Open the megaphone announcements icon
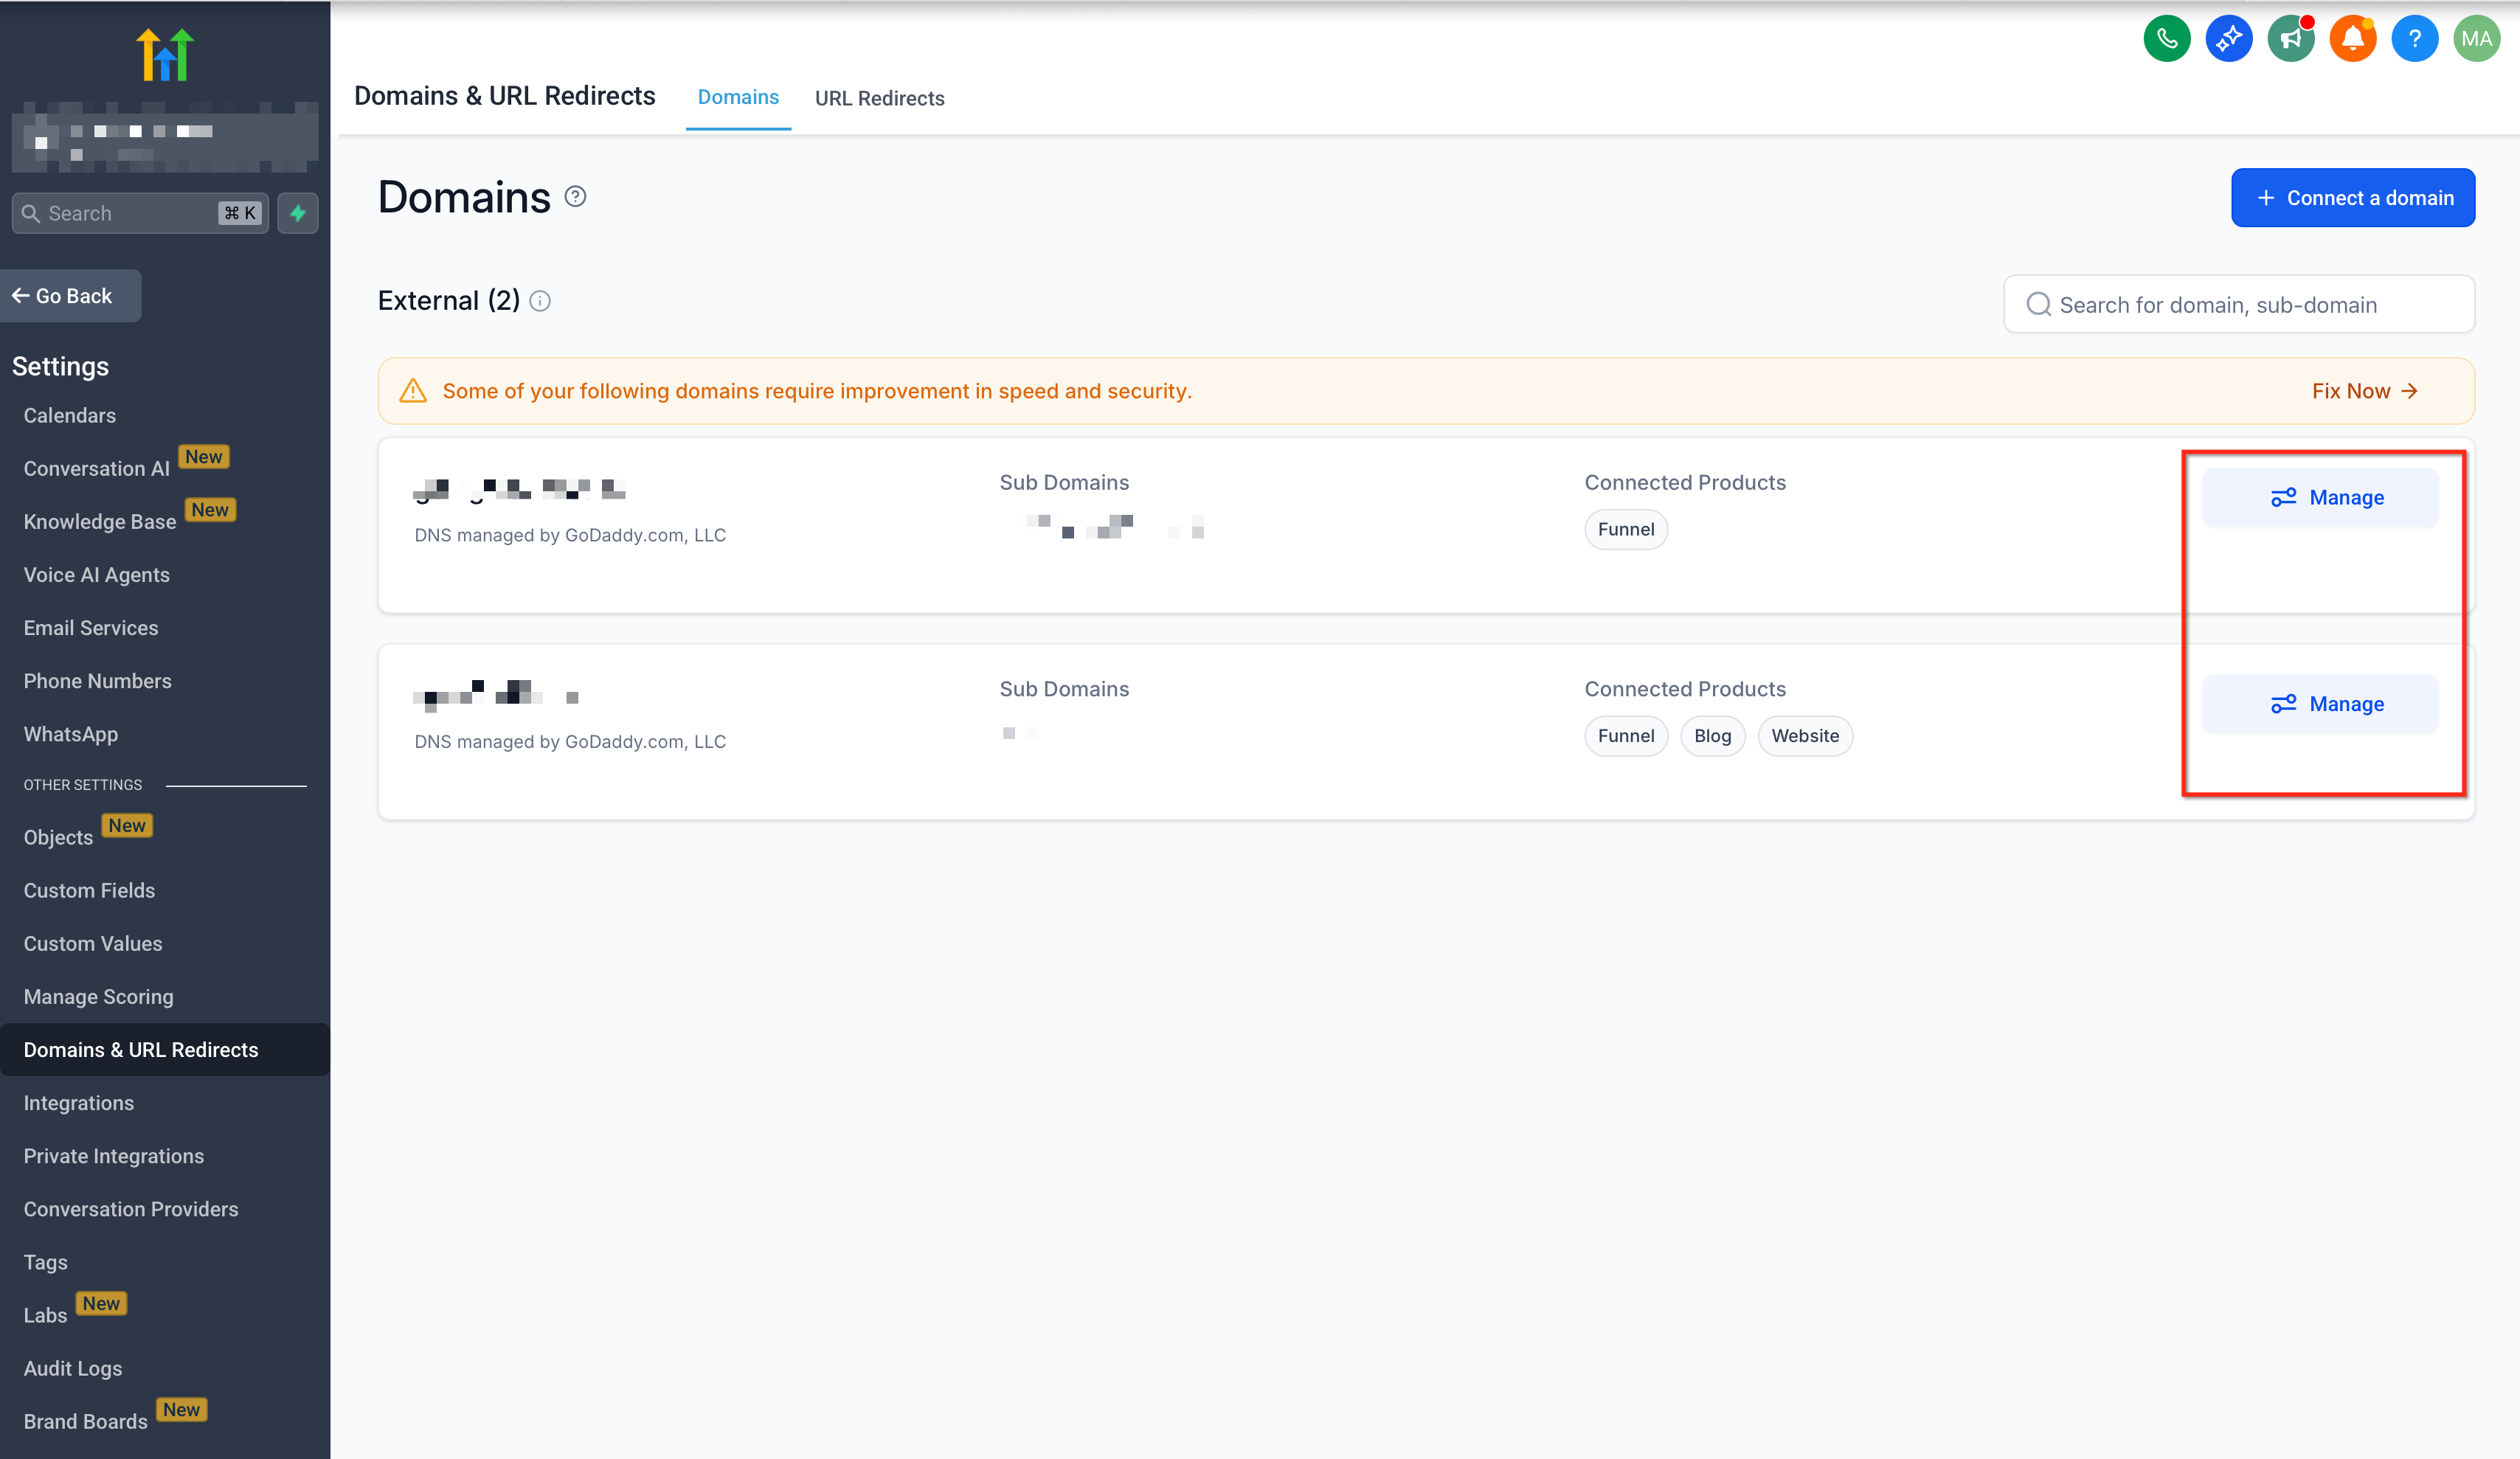Image resolution: width=2520 pixels, height=1459 pixels. (x=2290, y=39)
